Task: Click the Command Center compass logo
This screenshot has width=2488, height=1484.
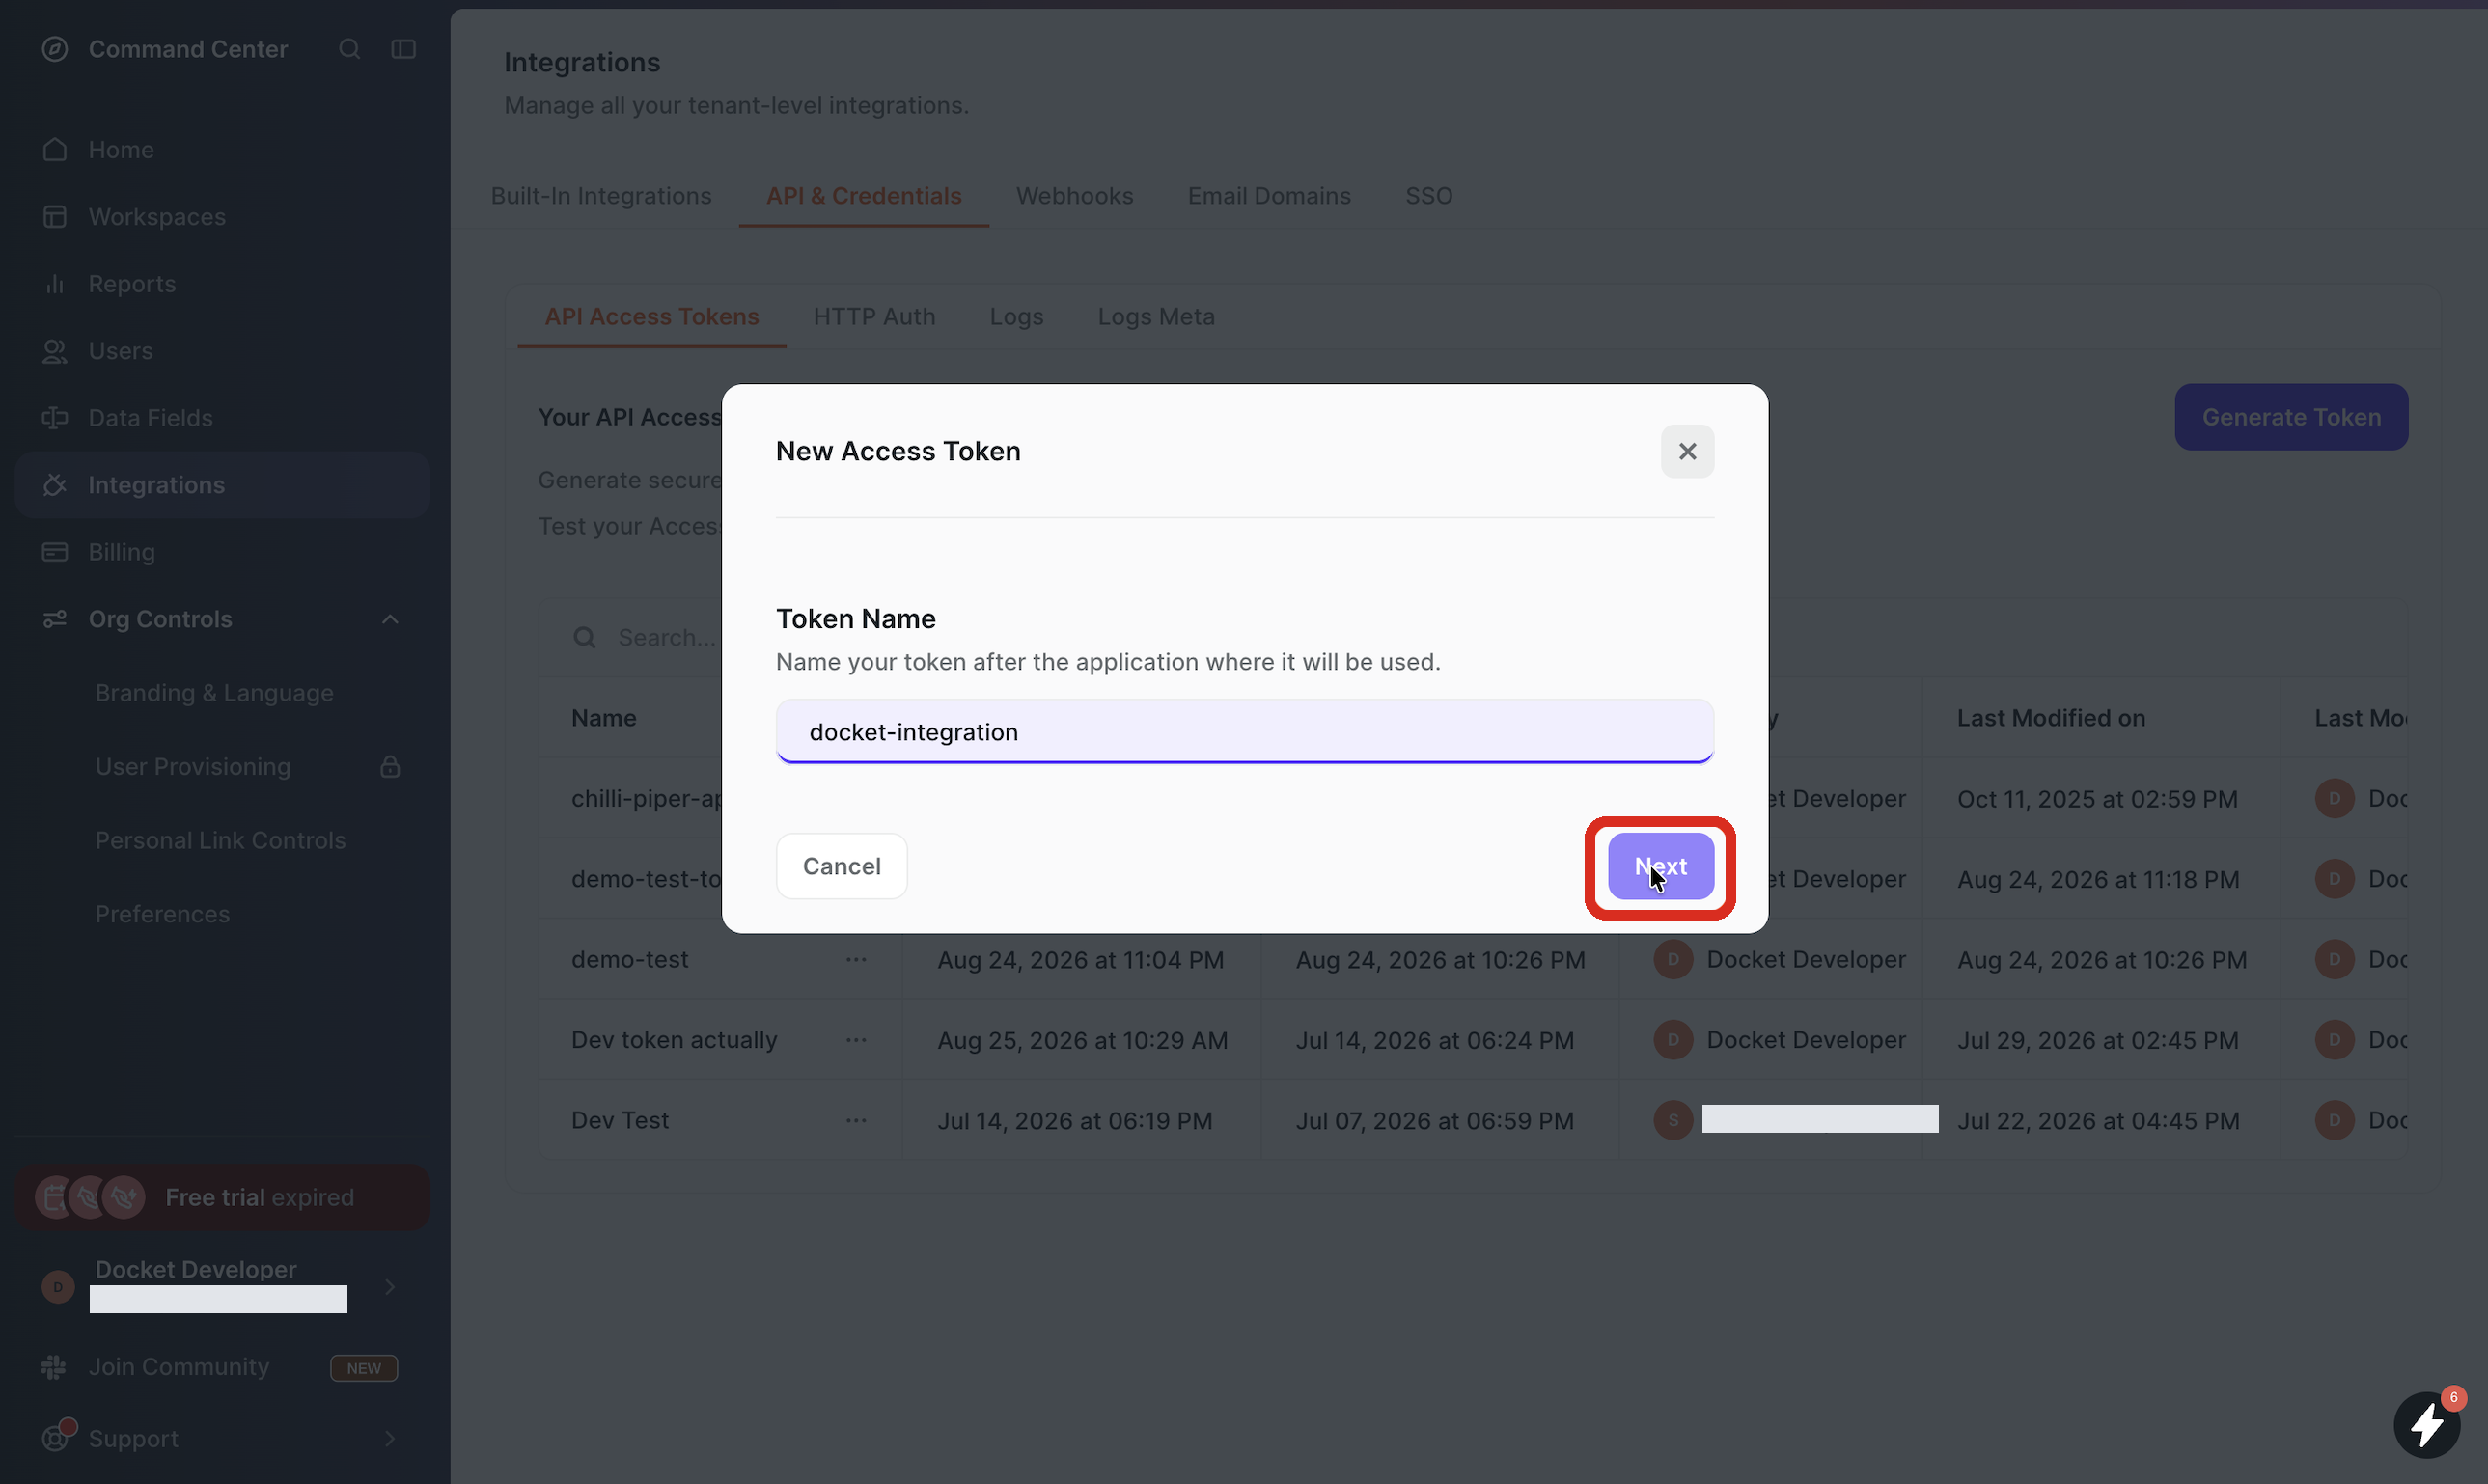Action: point(55,49)
